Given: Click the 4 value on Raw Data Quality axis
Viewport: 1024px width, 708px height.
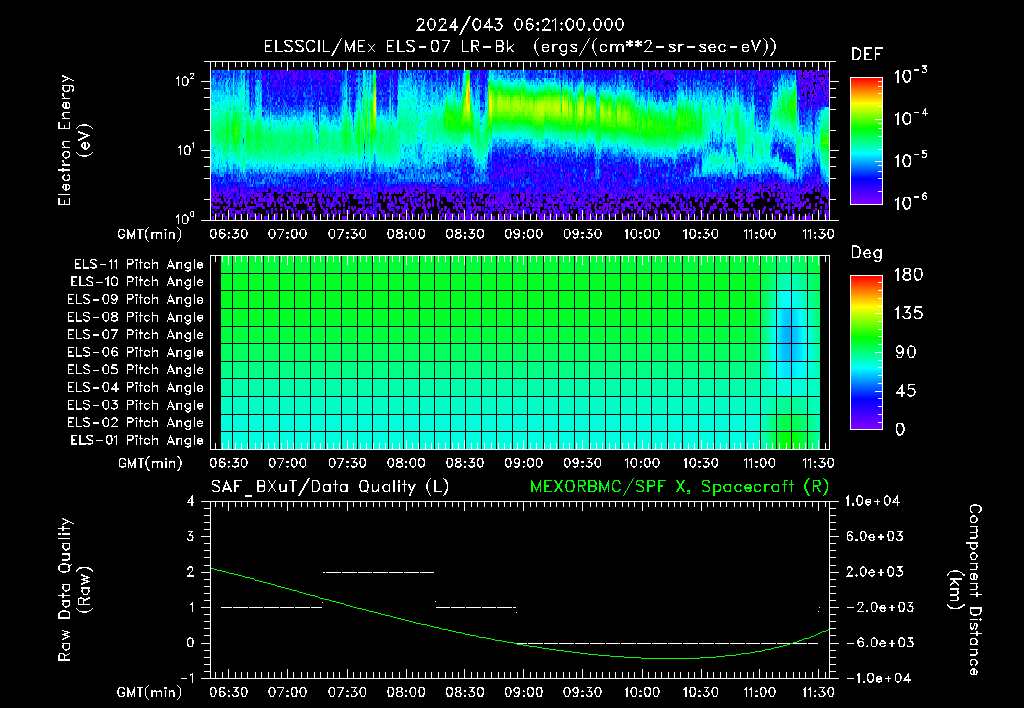Looking at the screenshot, I should (x=190, y=501).
